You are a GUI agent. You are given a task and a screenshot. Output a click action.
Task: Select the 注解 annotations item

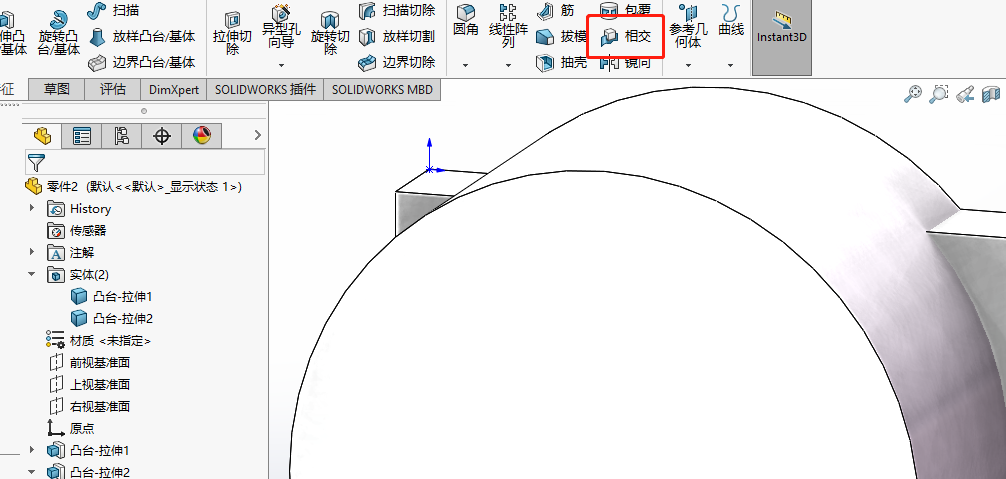[x=71, y=253]
